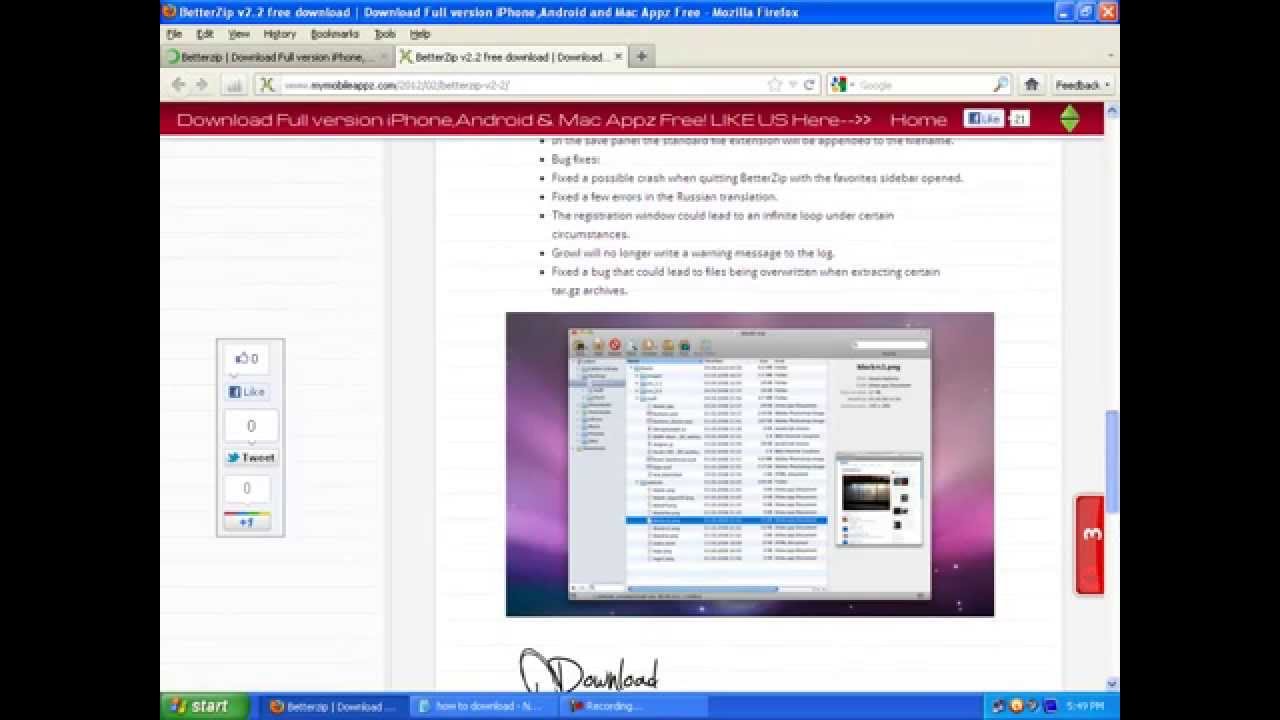Click the taskbar clock showing 5:49 PM

pyautogui.click(x=1085, y=706)
